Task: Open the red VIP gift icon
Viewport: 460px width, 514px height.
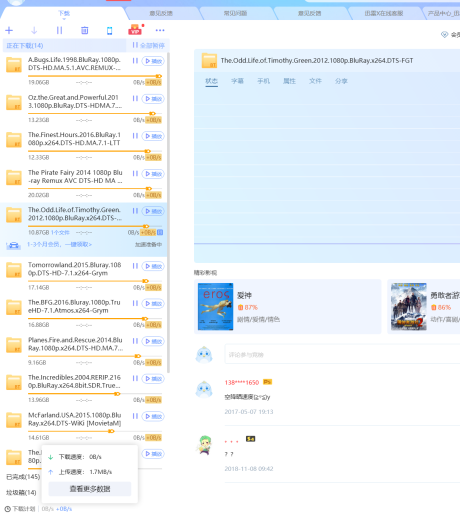Action: tap(135, 30)
